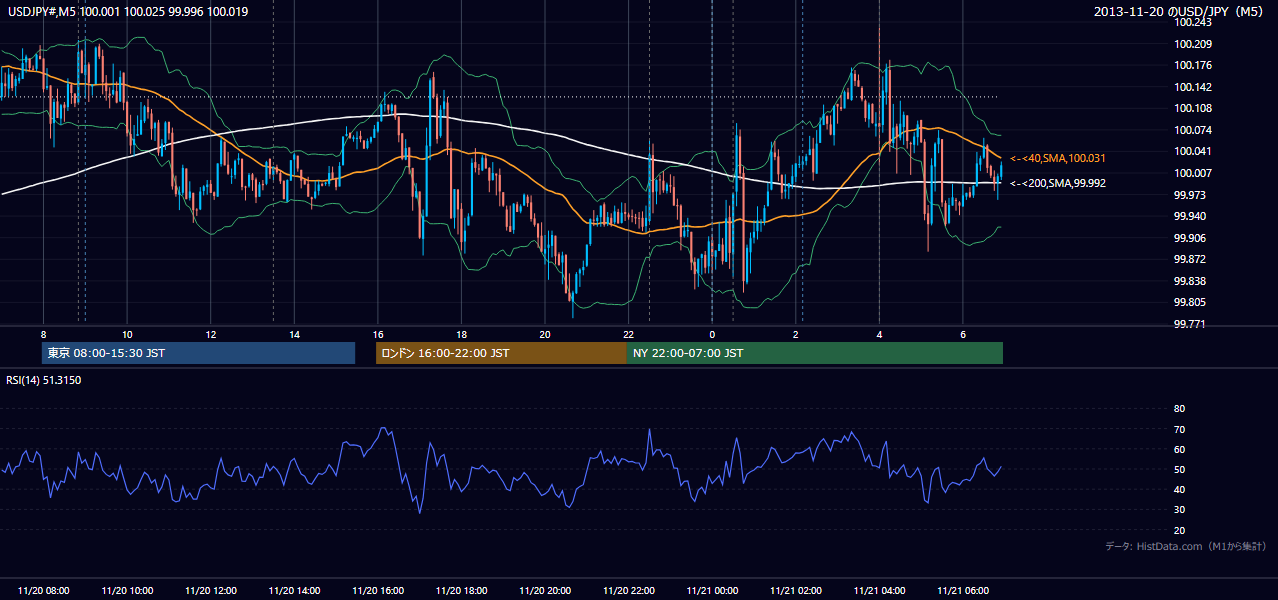Click the 11/20 12:00 bottom time label
1278x600 pixels.
pos(211,591)
